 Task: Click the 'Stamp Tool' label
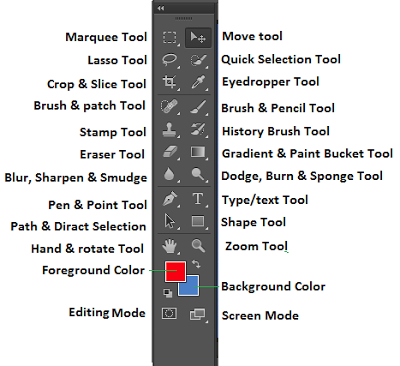click(x=113, y=132)
